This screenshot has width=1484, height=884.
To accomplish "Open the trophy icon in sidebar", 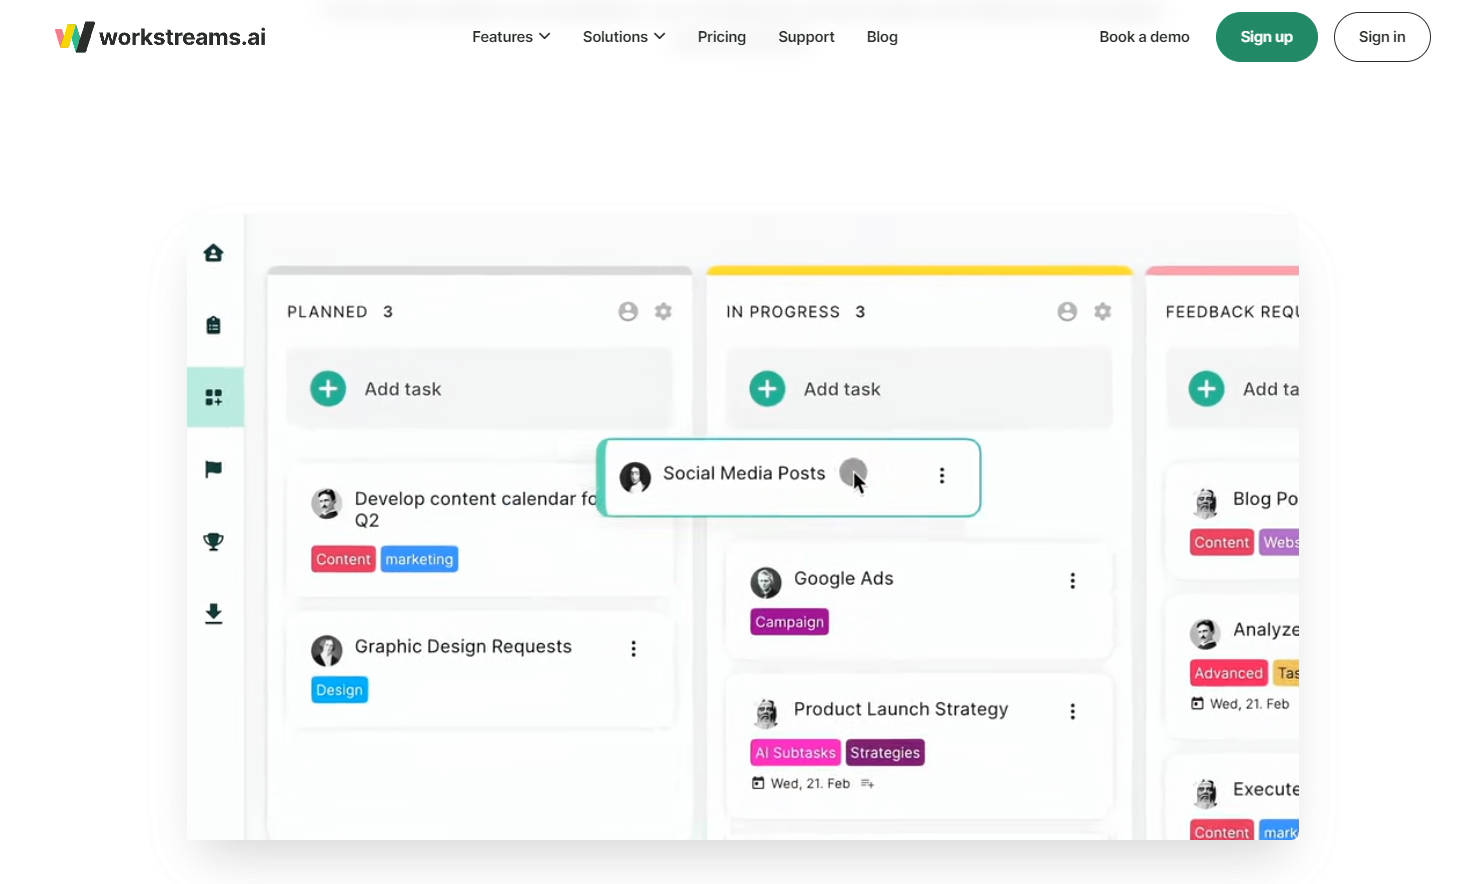I will [x=213, y=541].
